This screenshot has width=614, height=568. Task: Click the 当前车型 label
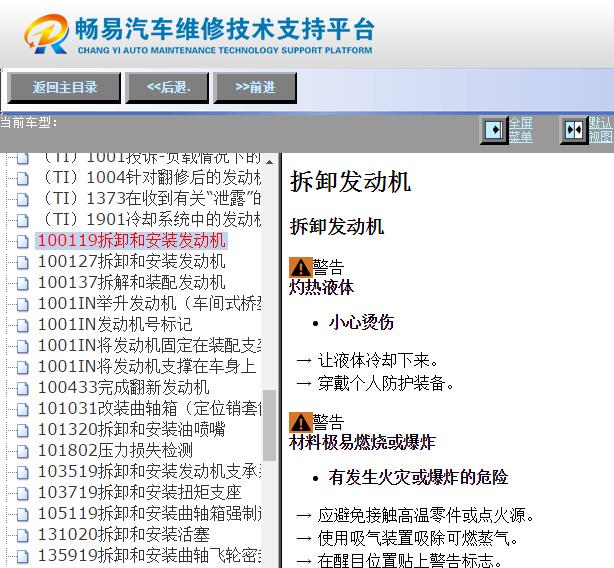(x=29, y=123)
